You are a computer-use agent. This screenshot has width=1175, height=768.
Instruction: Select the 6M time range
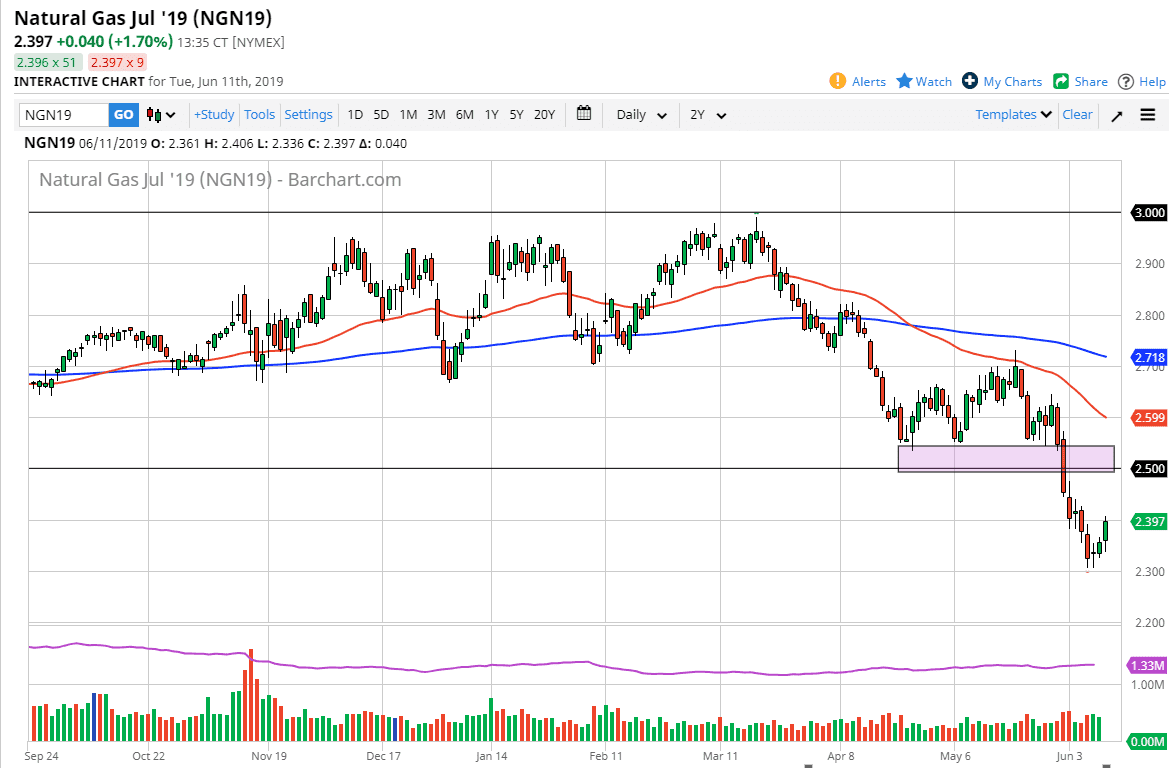(464, 115)
